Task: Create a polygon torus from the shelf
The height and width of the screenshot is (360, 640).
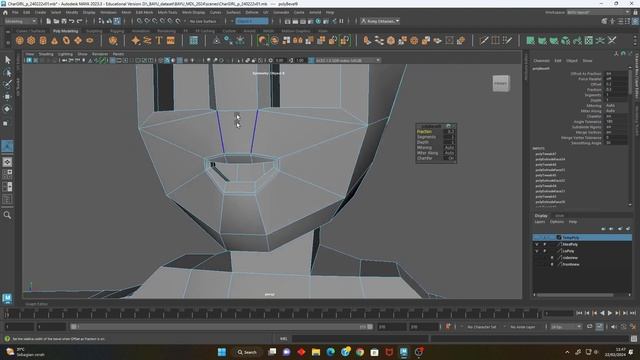Action: point(66,40)
